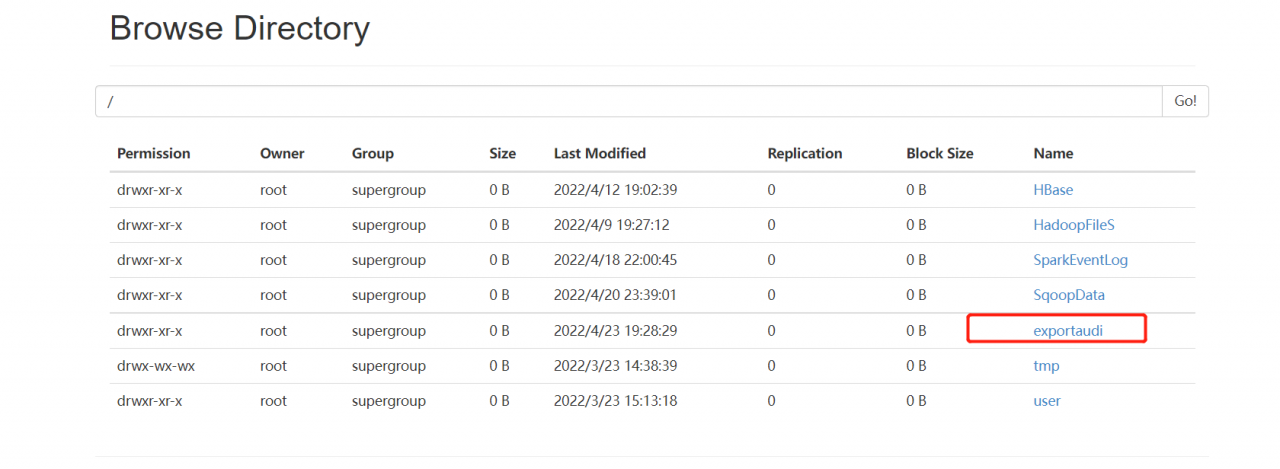Click the Size column header
This screenshot has width=1280, height=469.
tap(502, 154)
